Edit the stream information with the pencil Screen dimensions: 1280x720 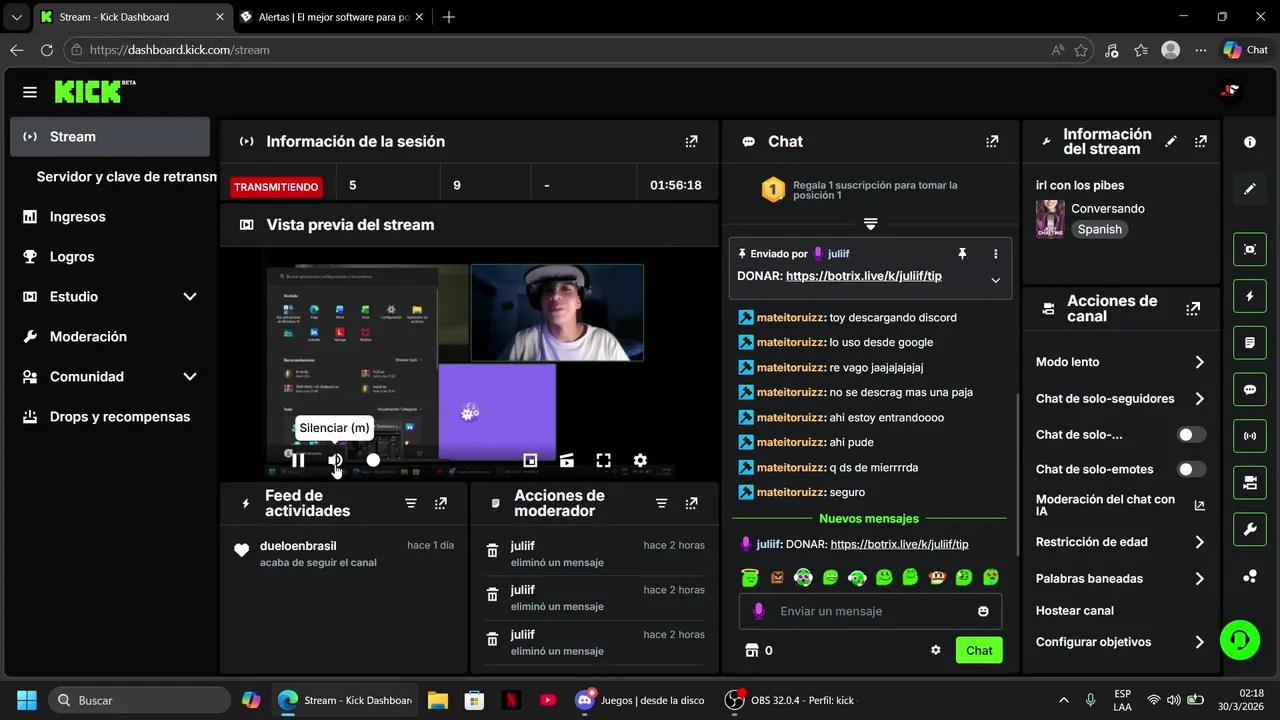1171,142
